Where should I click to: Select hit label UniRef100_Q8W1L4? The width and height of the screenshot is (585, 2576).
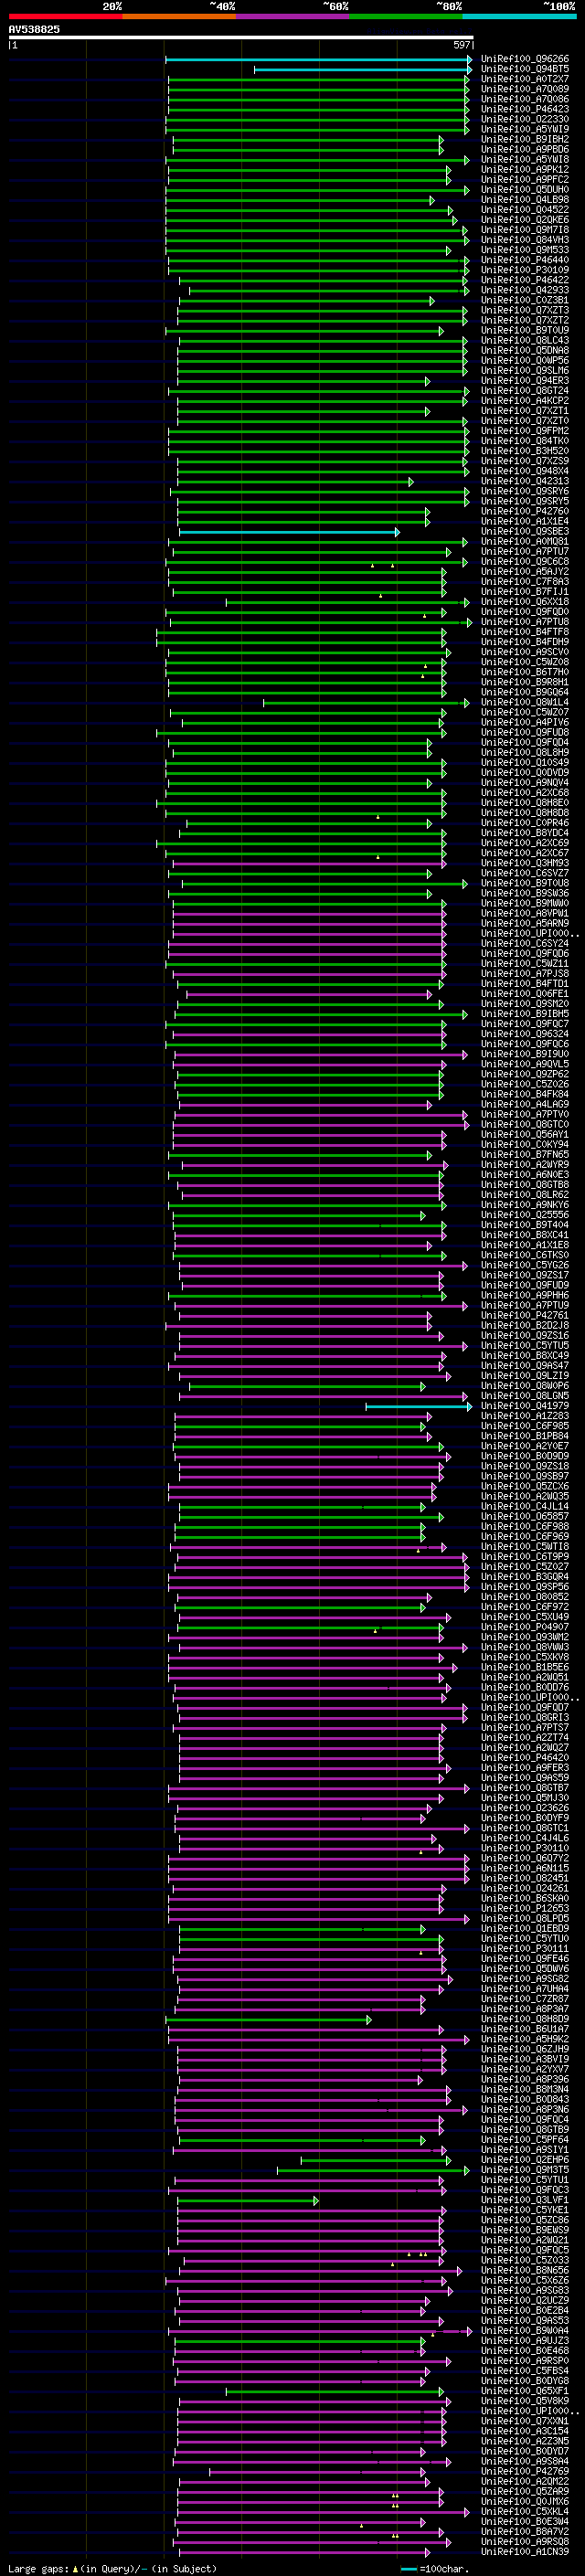525,702
